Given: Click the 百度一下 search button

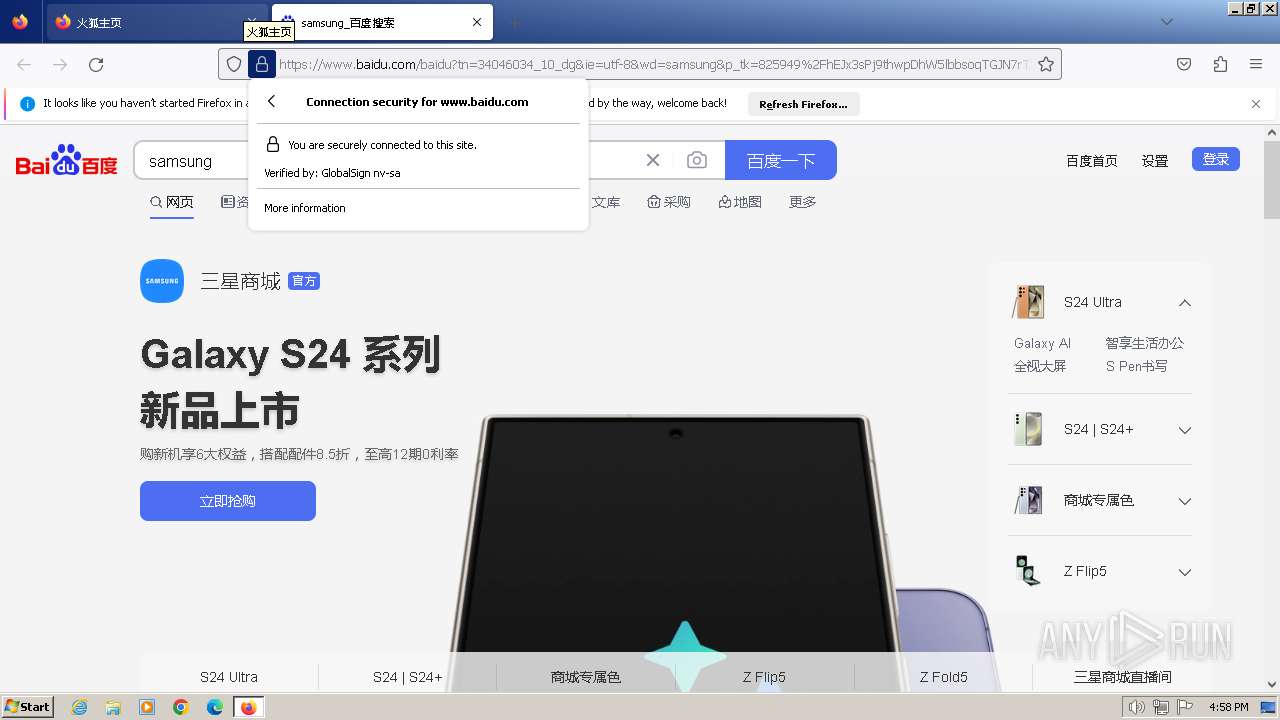Looking at the screenshot, I should tap(781, 160).
